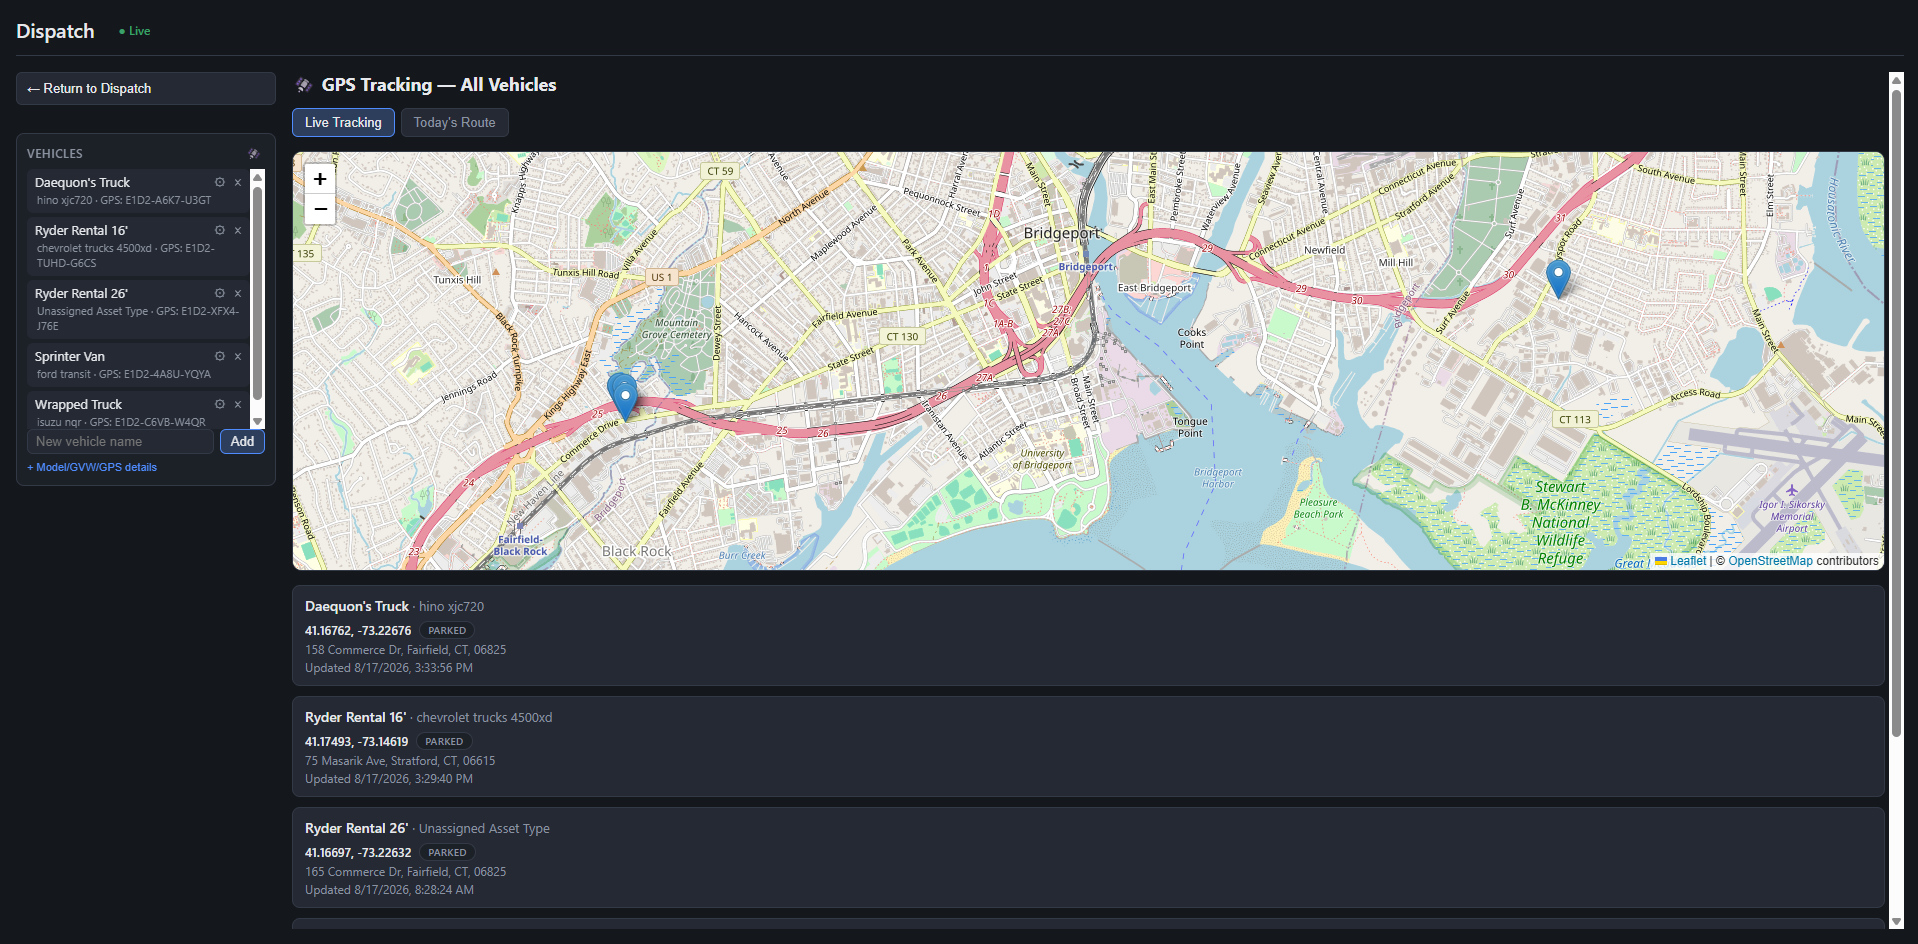Click Updated 8/17/2026, 8:28:24 AM text
Viewport: 1918px width, 944px height.
tap(389, 890)
